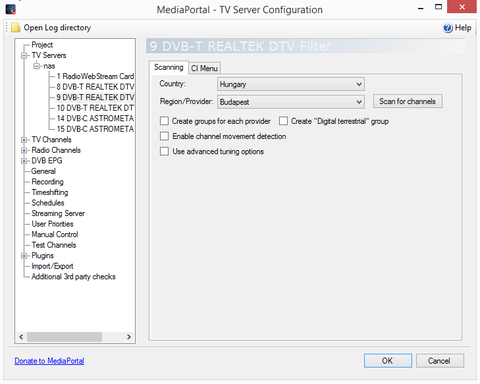Click tree scrollbar left arrow
This screenshot has width=480, height=384.
coord(21,337)
